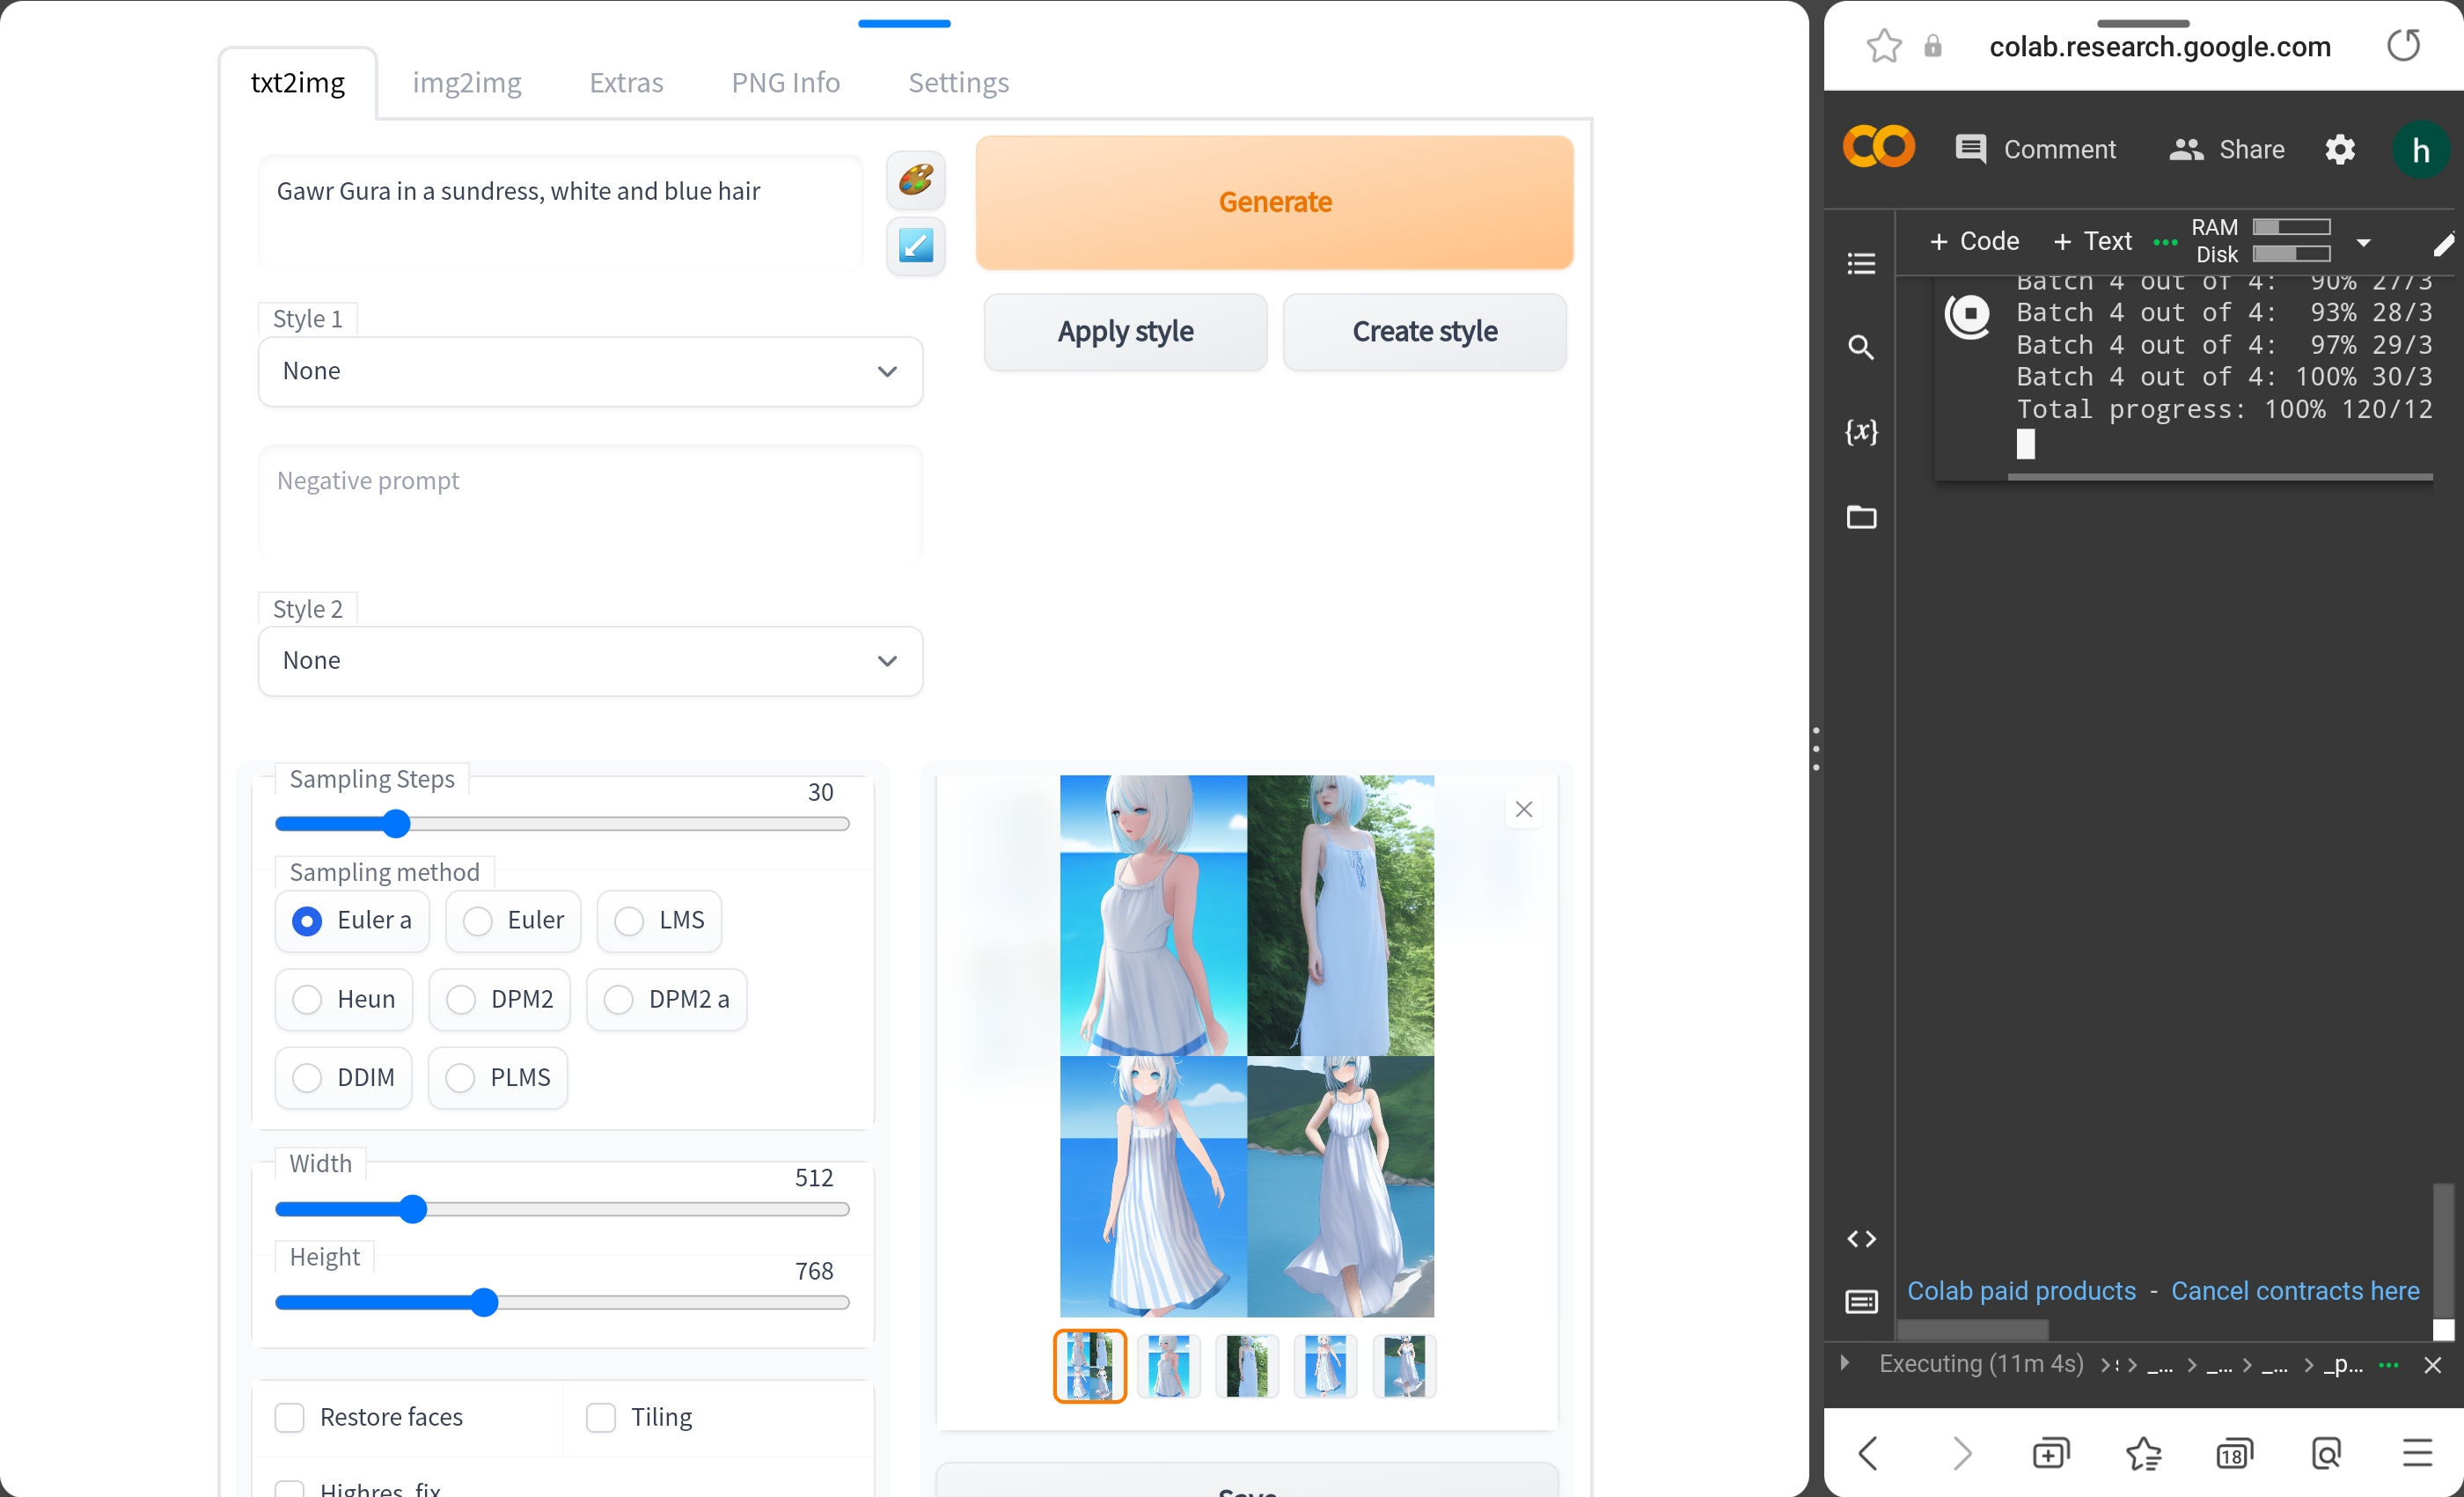Stop the running Colab cell
The width and height of the screenshot is (2464, 1497).
[x=1968, y=316]
